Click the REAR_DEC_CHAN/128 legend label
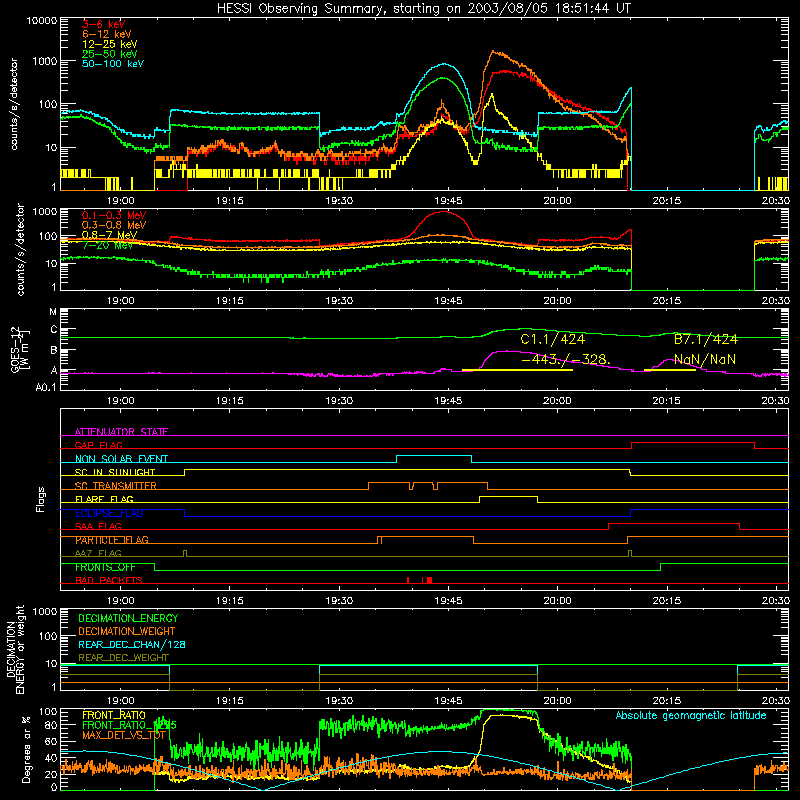This screenshot has height=800, width=800. [132, 644]
